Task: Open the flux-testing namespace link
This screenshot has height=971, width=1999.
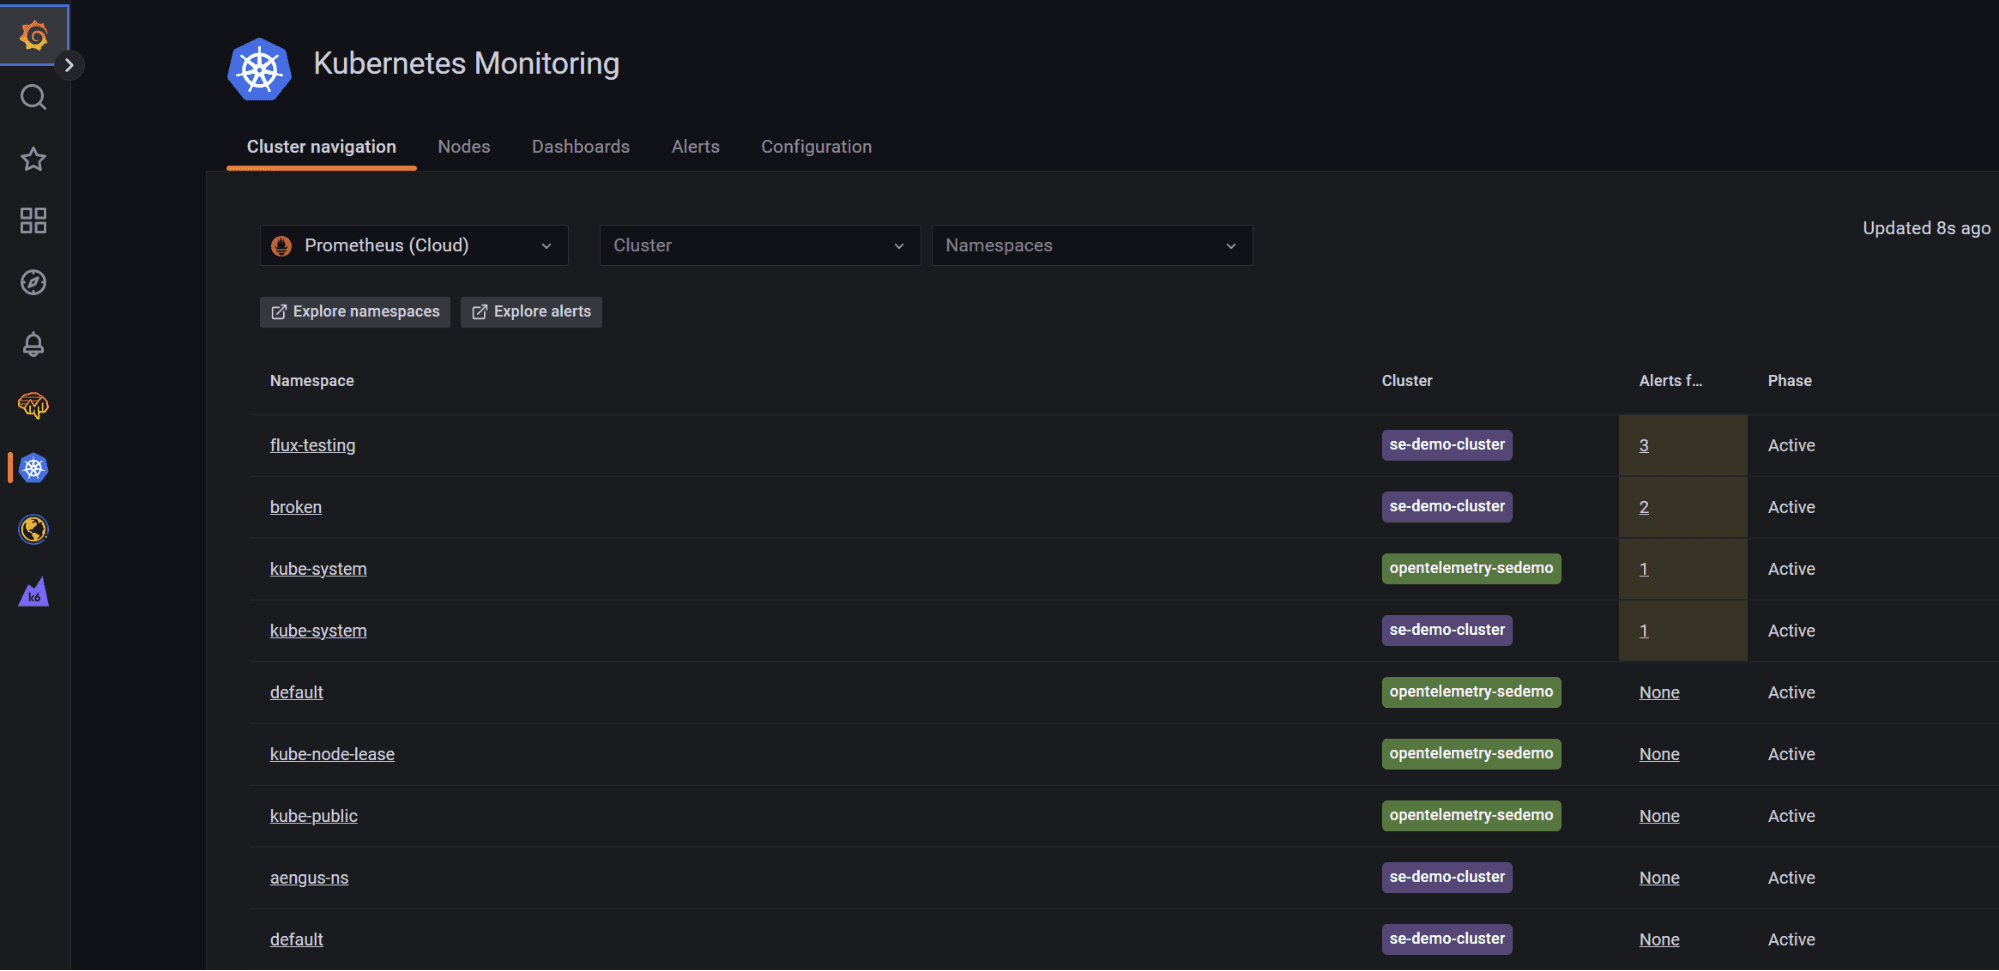Action: pyautogui.click(x=312, y=445)
